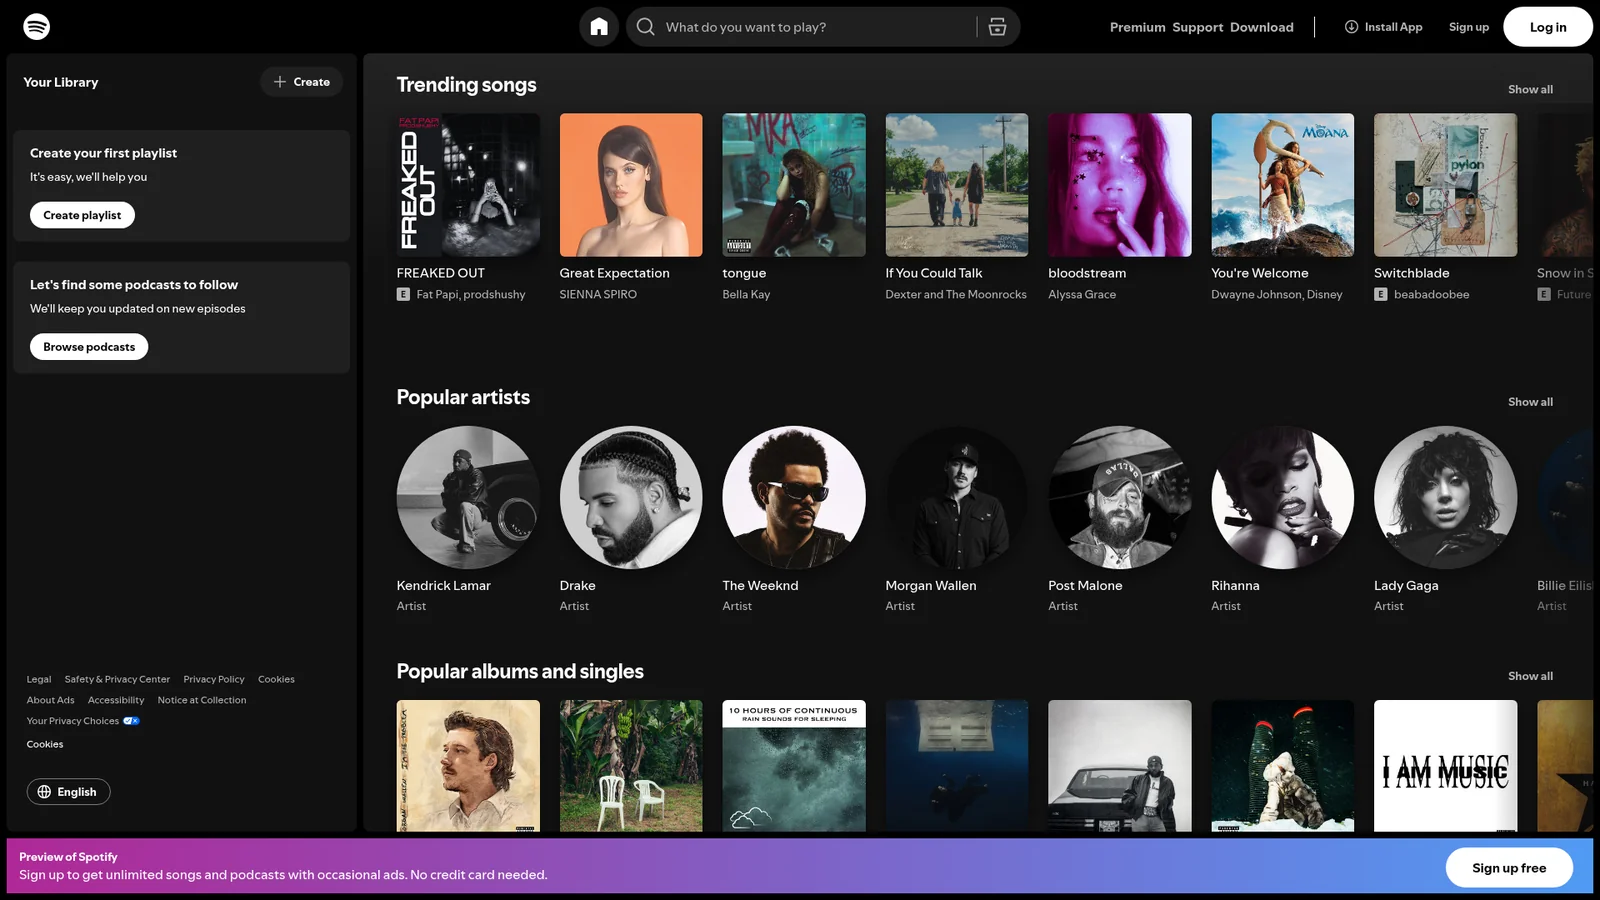Open FREAKED OUT album cover
The image size is (1600, 900).
pyautogui.click(x=468, y=185)
